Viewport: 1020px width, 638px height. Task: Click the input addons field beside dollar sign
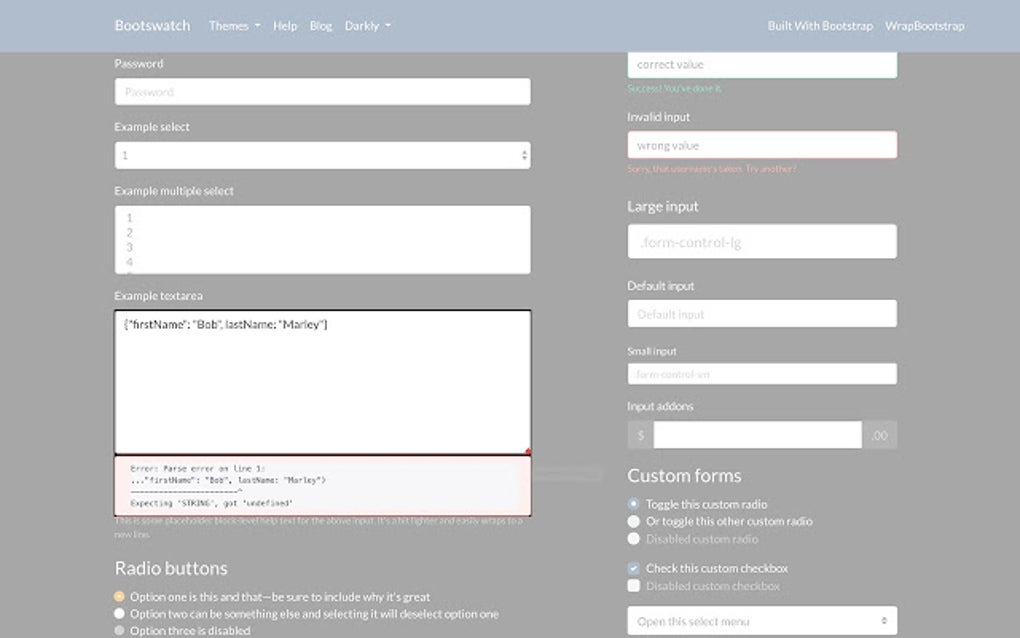click(757, 434)
